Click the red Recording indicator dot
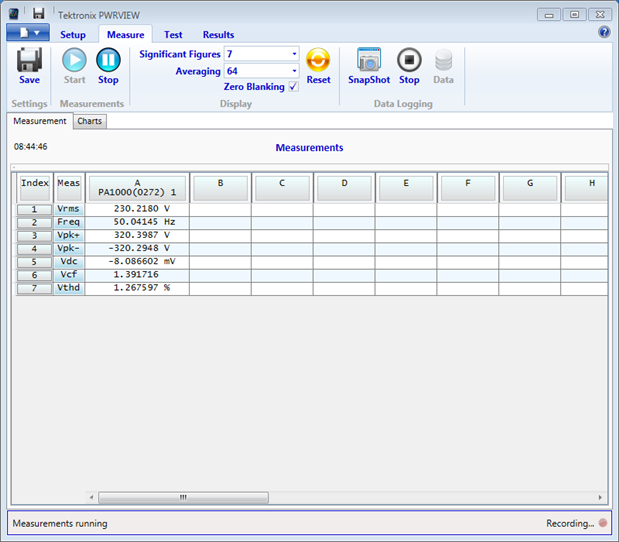 click(603, 523)
